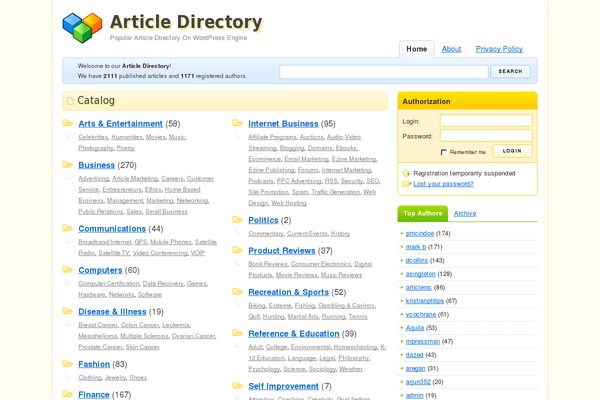The image size is (600, 400).
Task: Focus the Login text field
Action: [486, 121]
